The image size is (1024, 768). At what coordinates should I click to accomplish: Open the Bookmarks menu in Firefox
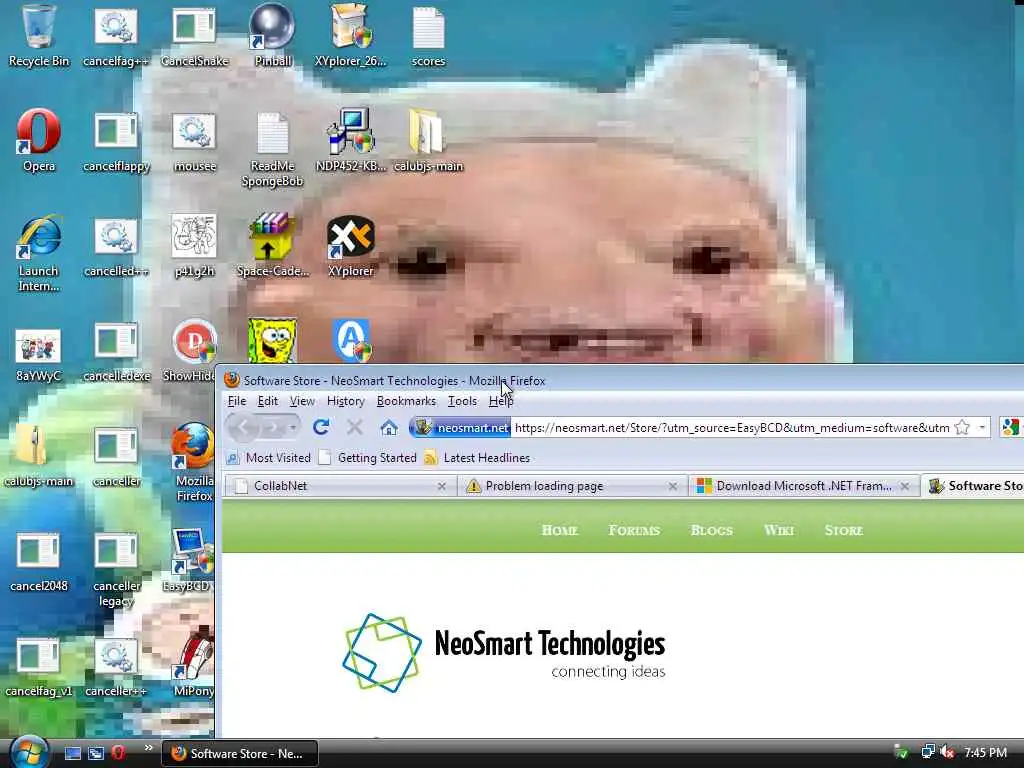(406, 401)
